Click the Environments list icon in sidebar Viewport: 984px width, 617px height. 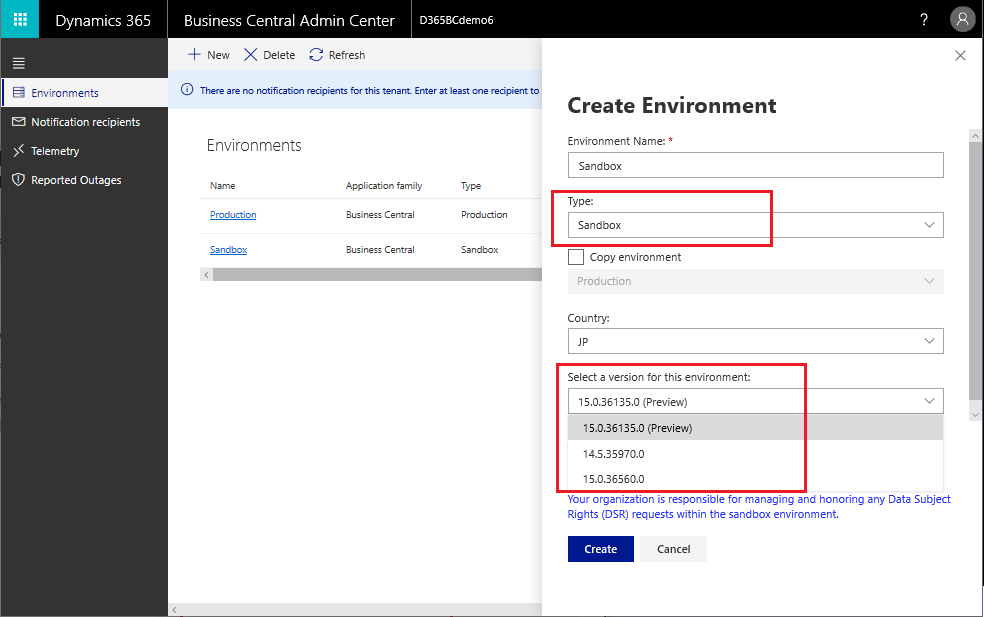tap(19, 93)
